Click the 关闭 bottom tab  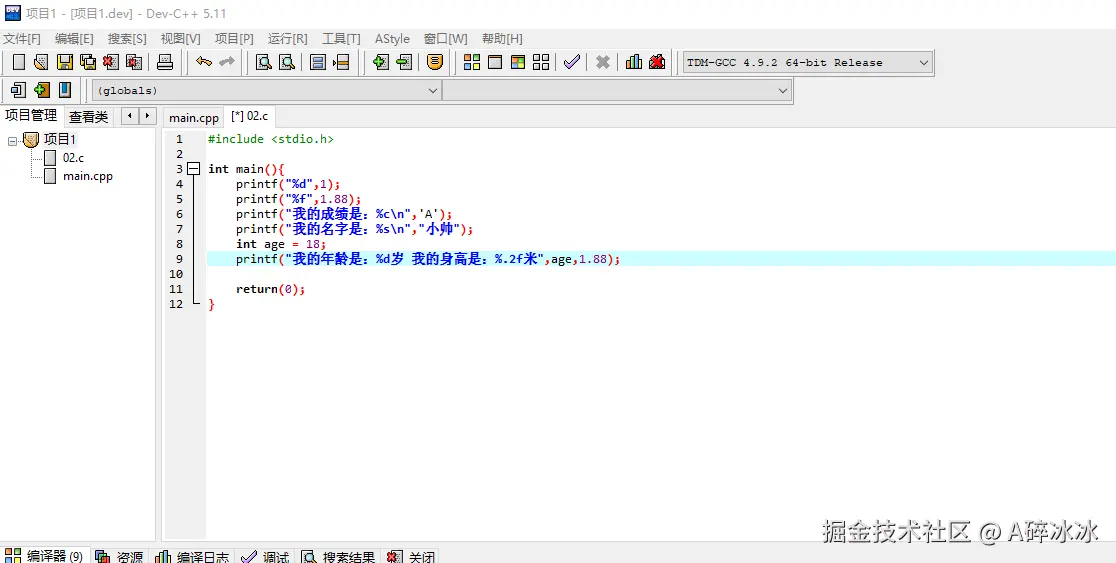411,556
